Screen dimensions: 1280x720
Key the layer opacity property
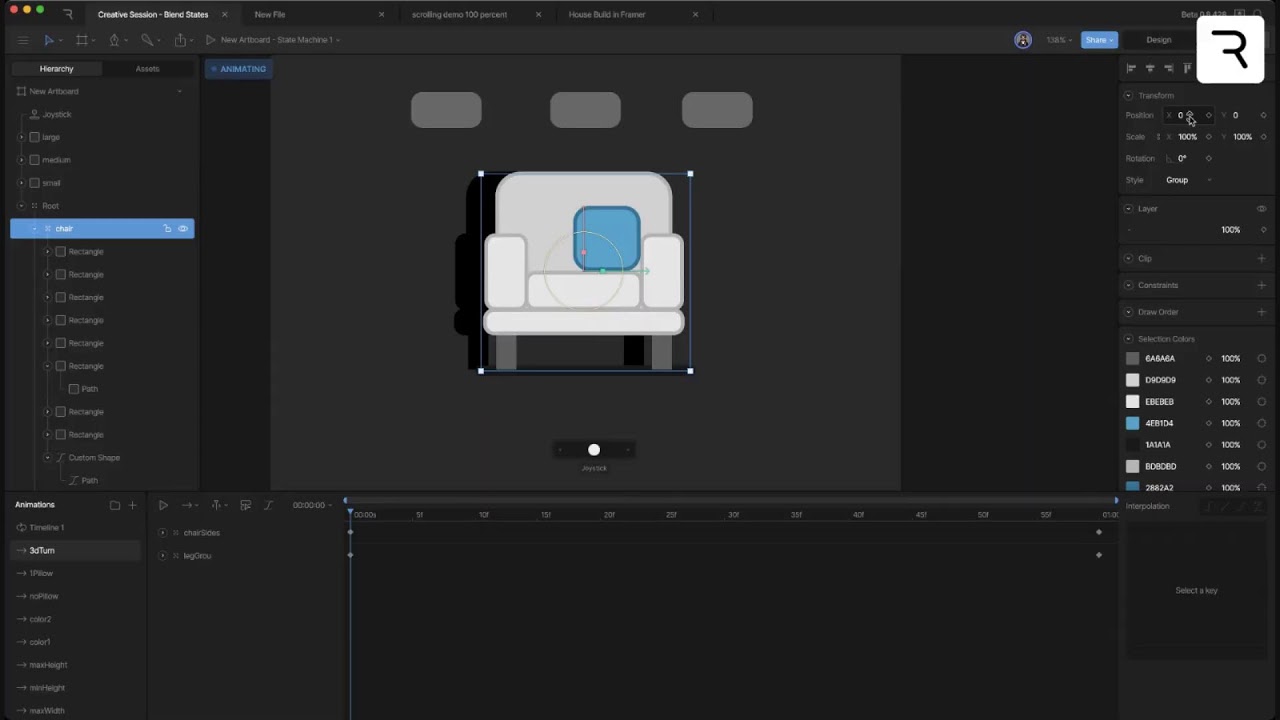pos(1263,230)
